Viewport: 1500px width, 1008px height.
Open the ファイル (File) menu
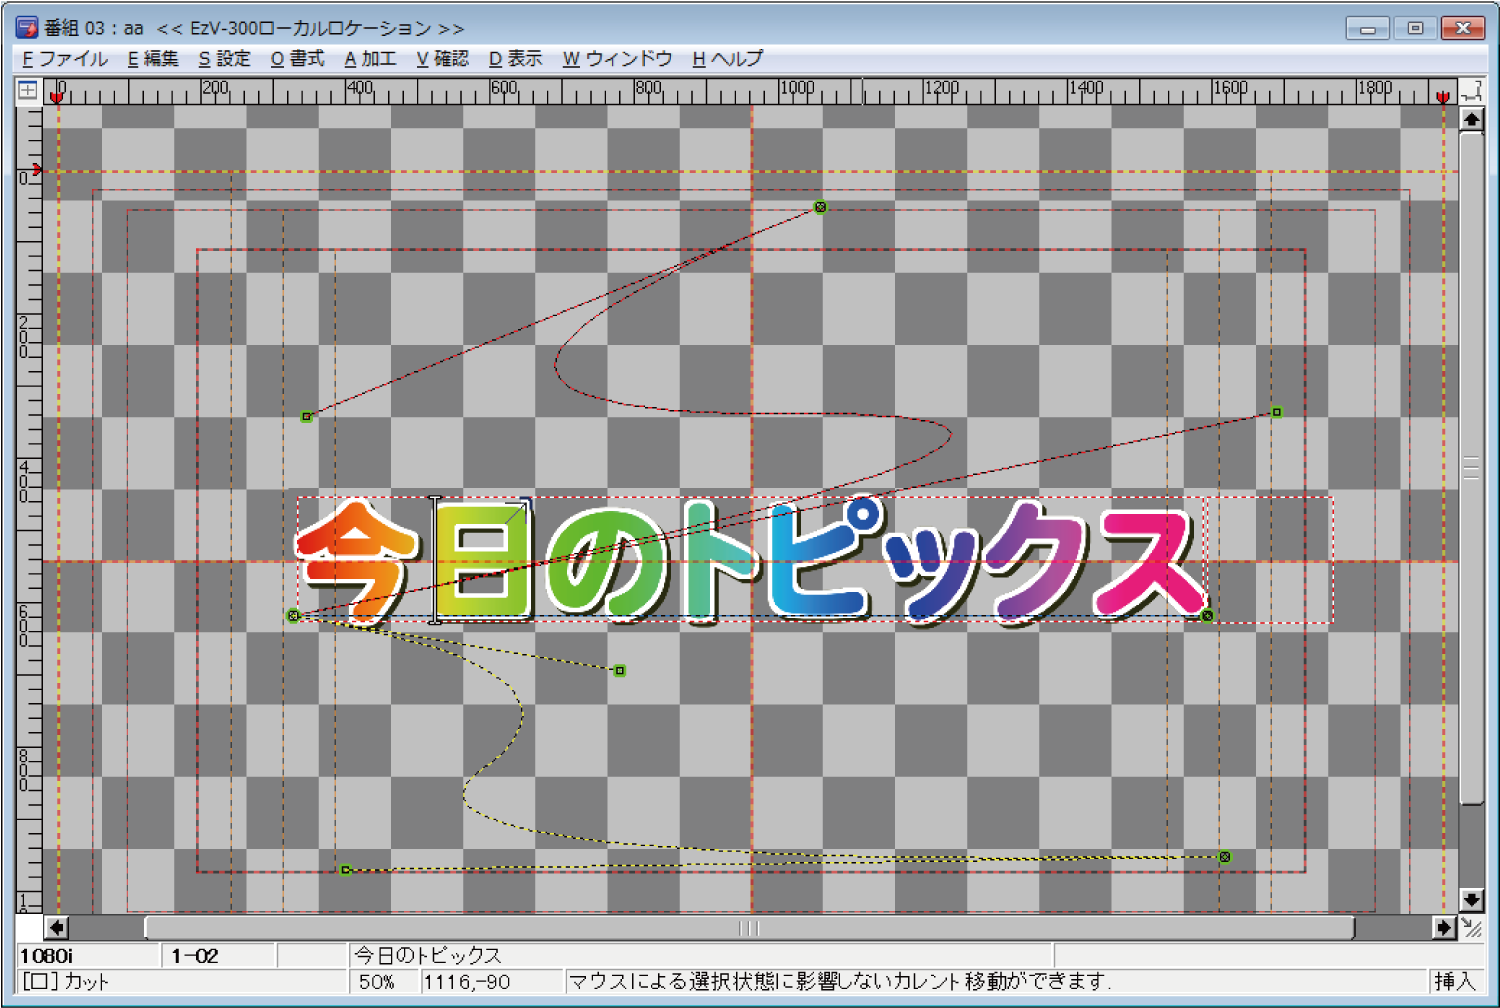pos(65,59)
